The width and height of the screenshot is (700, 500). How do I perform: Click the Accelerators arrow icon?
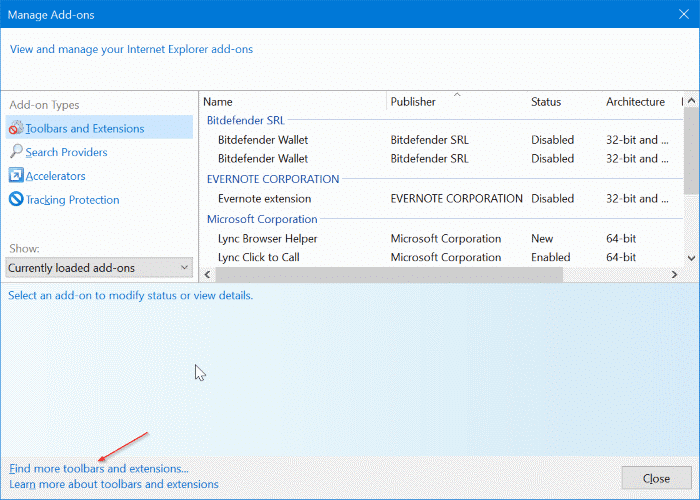click(16, 175)
